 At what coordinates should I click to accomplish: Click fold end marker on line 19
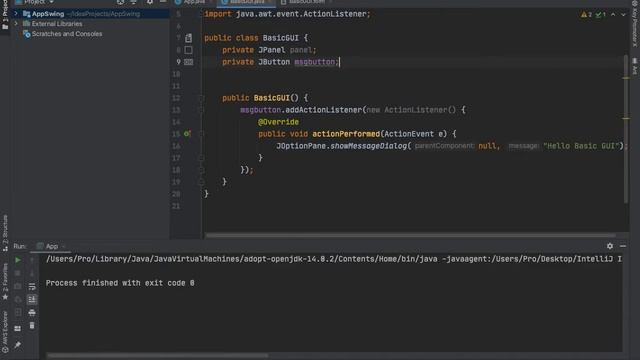[x=200, y=182]
